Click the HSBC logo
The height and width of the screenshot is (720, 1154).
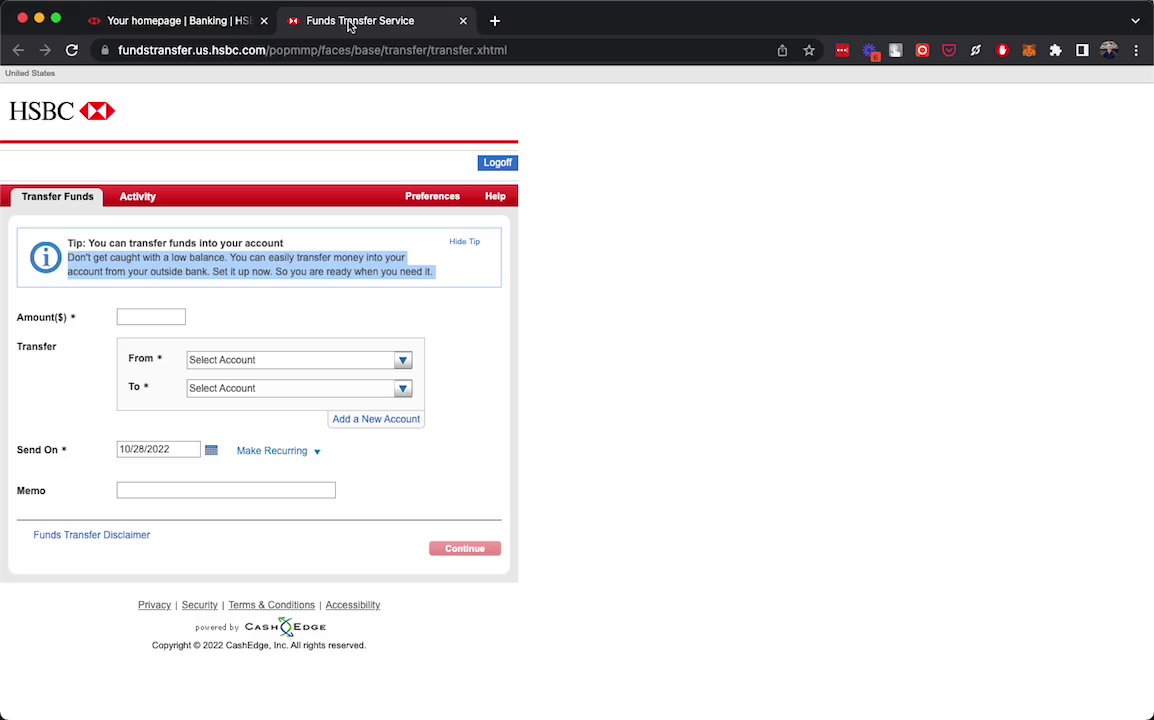[62, 111]
